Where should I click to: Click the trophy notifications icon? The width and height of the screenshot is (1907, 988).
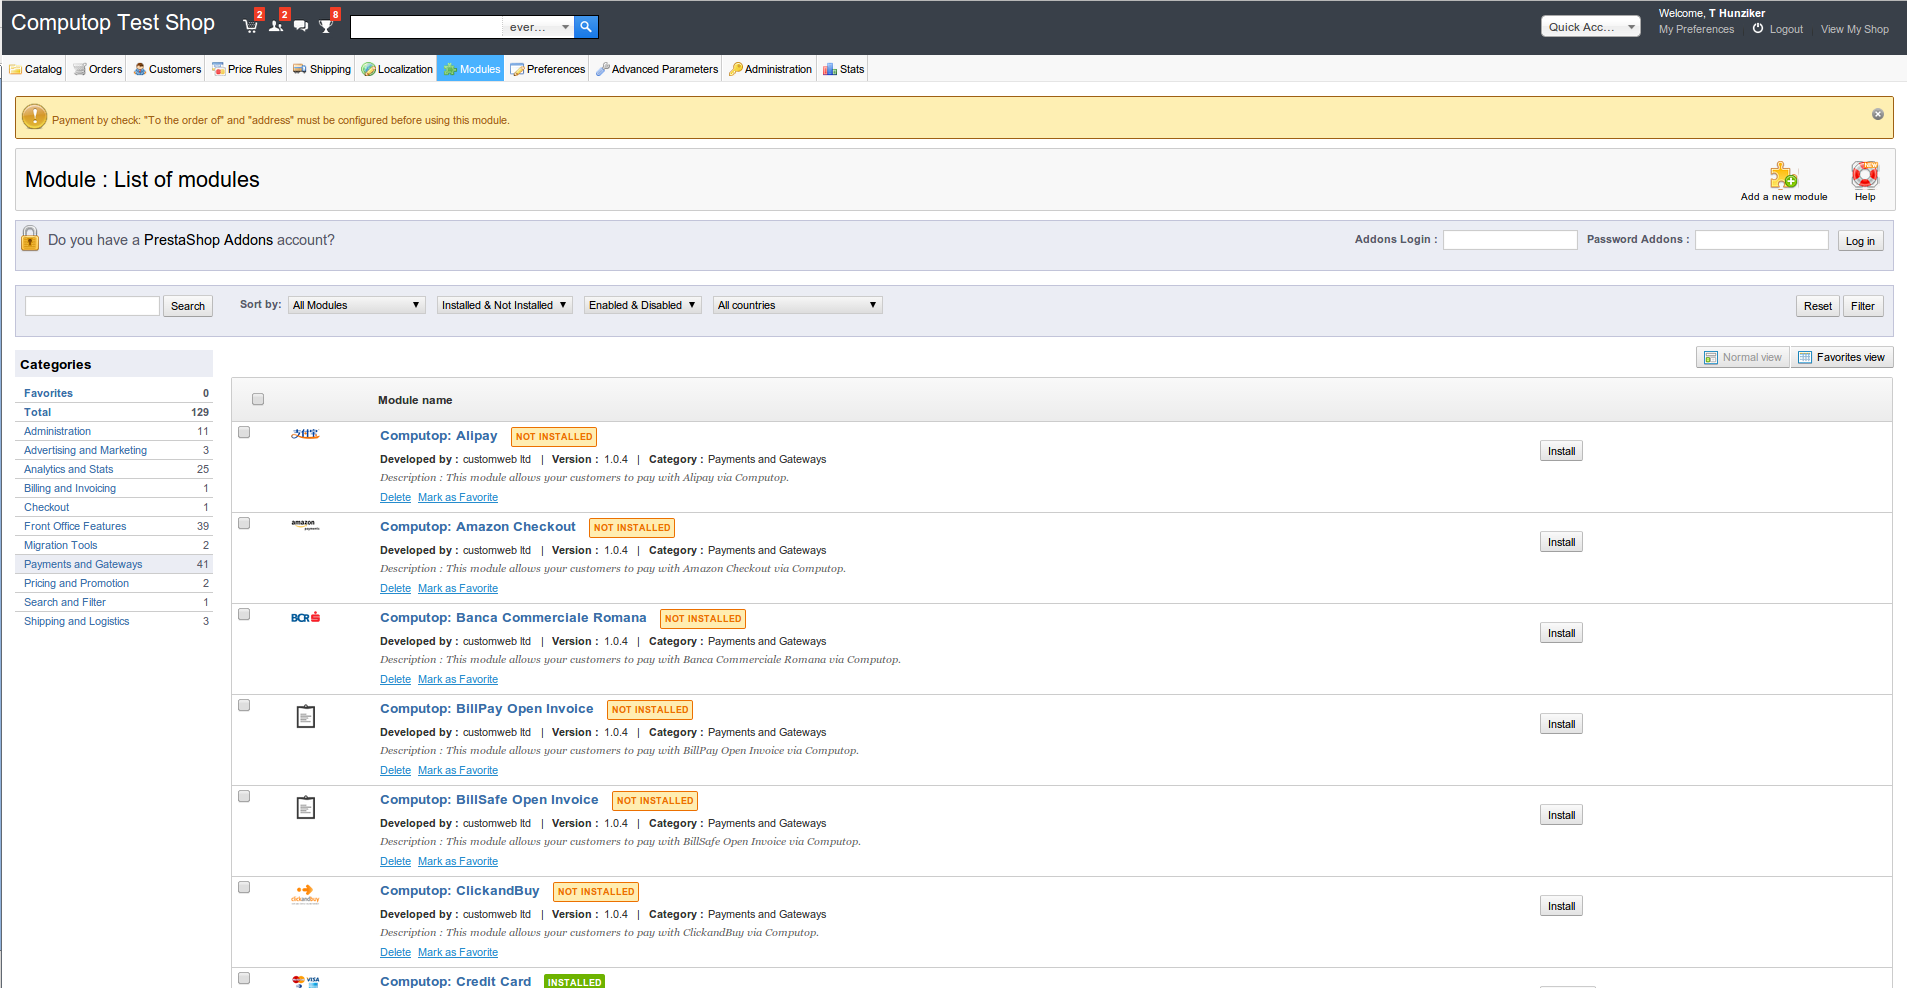click(326, 26)
